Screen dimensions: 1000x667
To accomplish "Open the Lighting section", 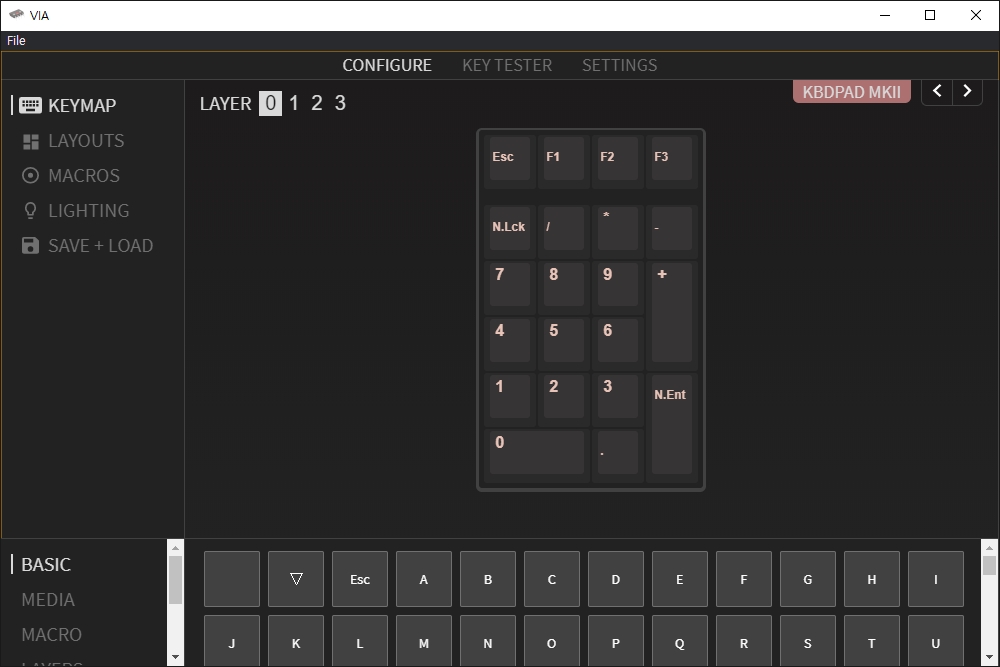I will pyautogui.click(x=75, y=210).
